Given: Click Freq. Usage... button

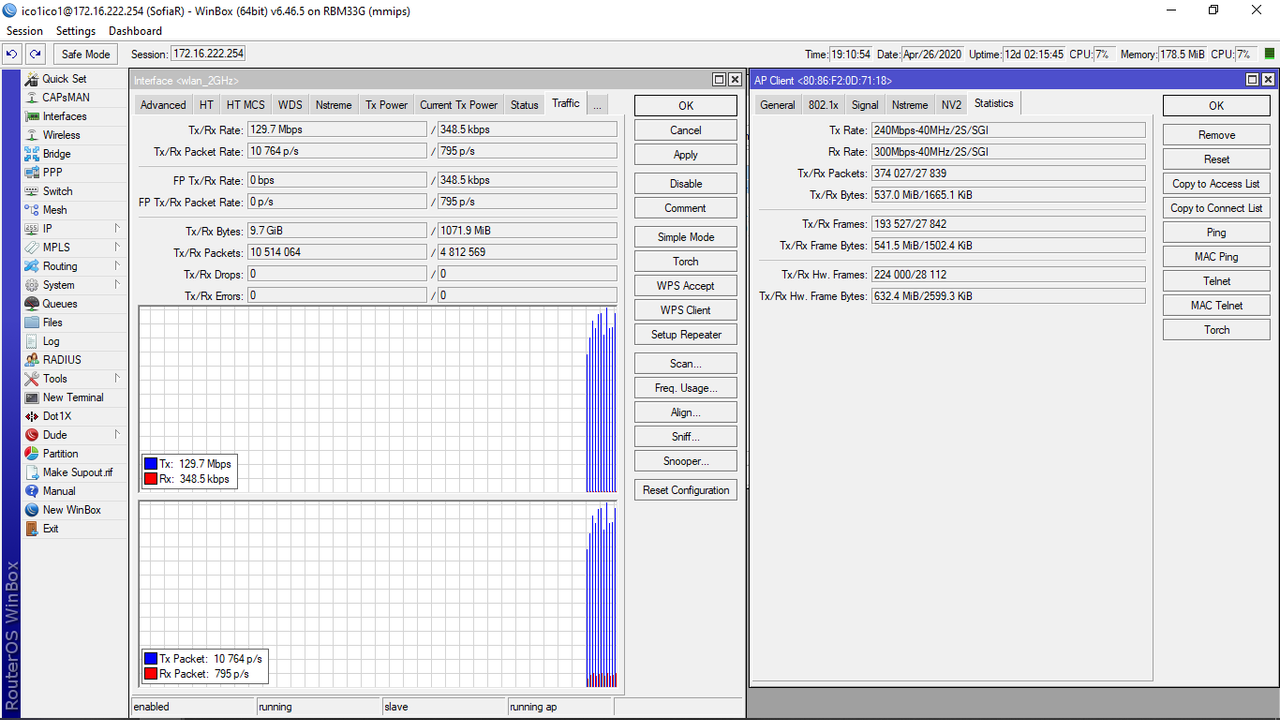Looking at the screenshot, I should coord(686,388).
